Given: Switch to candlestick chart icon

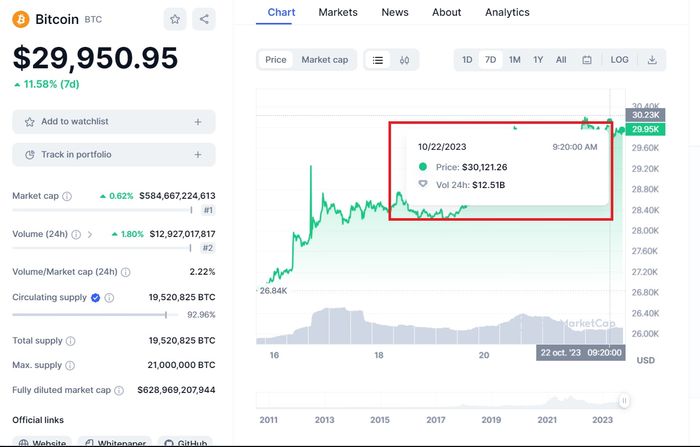Looking at the screenshot, I should tap(405, 60).
